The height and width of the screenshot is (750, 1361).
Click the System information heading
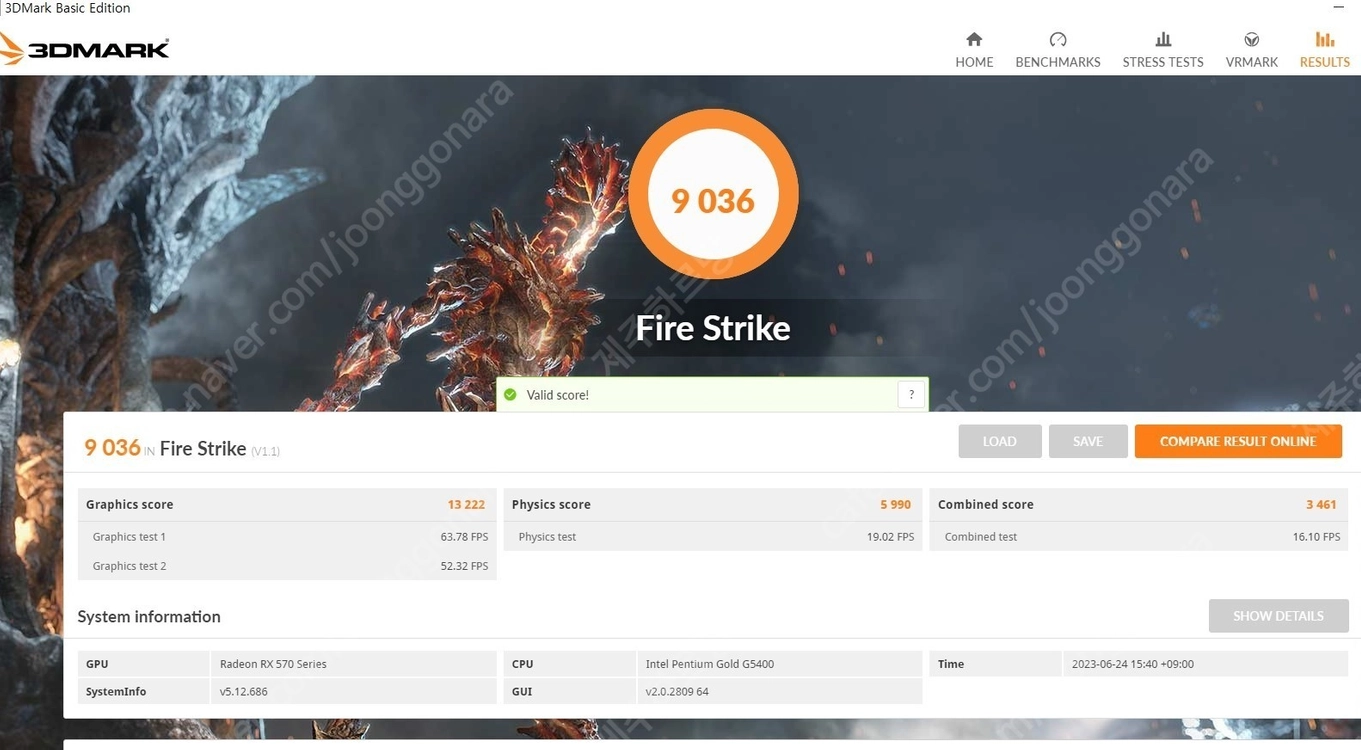[x=149, y=617]
